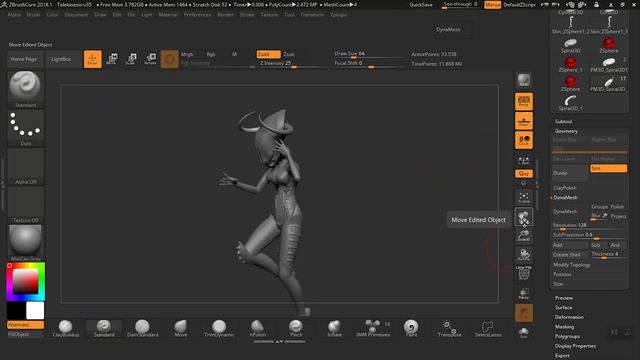This screenshot has width=640, height=360.
Task: Choose the Transpose brush
Action: point(449,329)
